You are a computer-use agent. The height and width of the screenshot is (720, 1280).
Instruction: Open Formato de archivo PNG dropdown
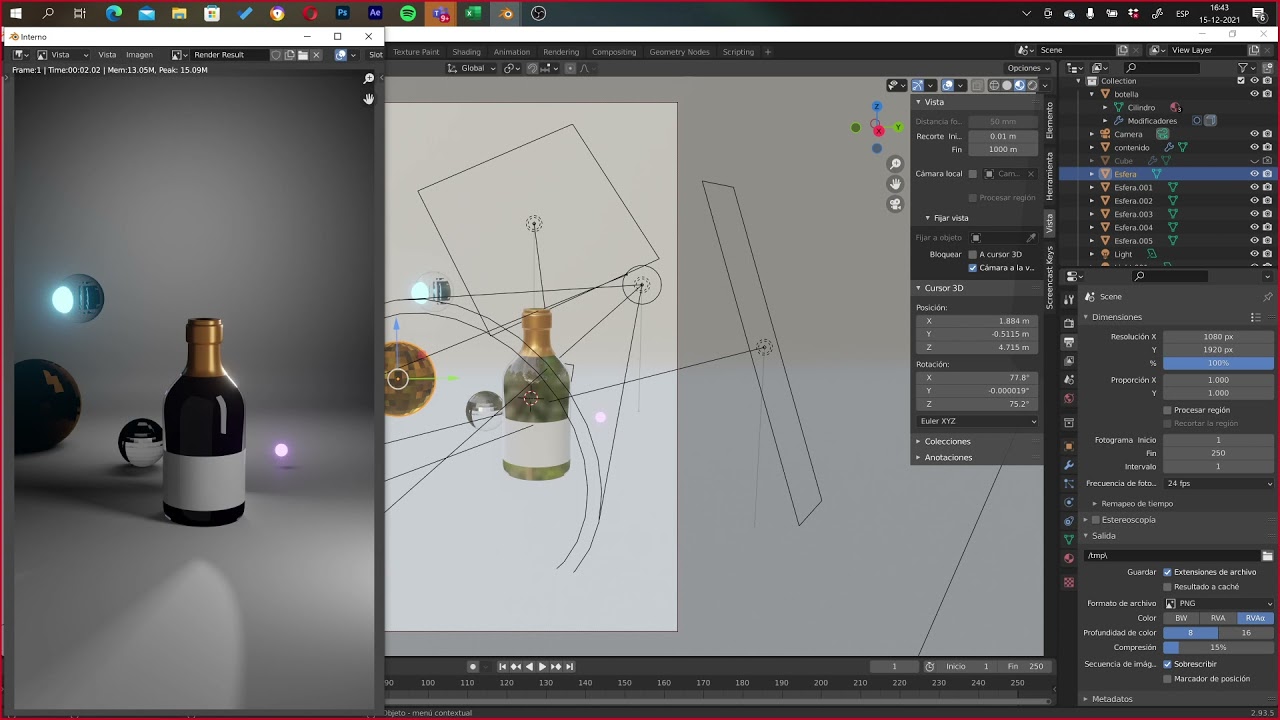(1220, 603)
